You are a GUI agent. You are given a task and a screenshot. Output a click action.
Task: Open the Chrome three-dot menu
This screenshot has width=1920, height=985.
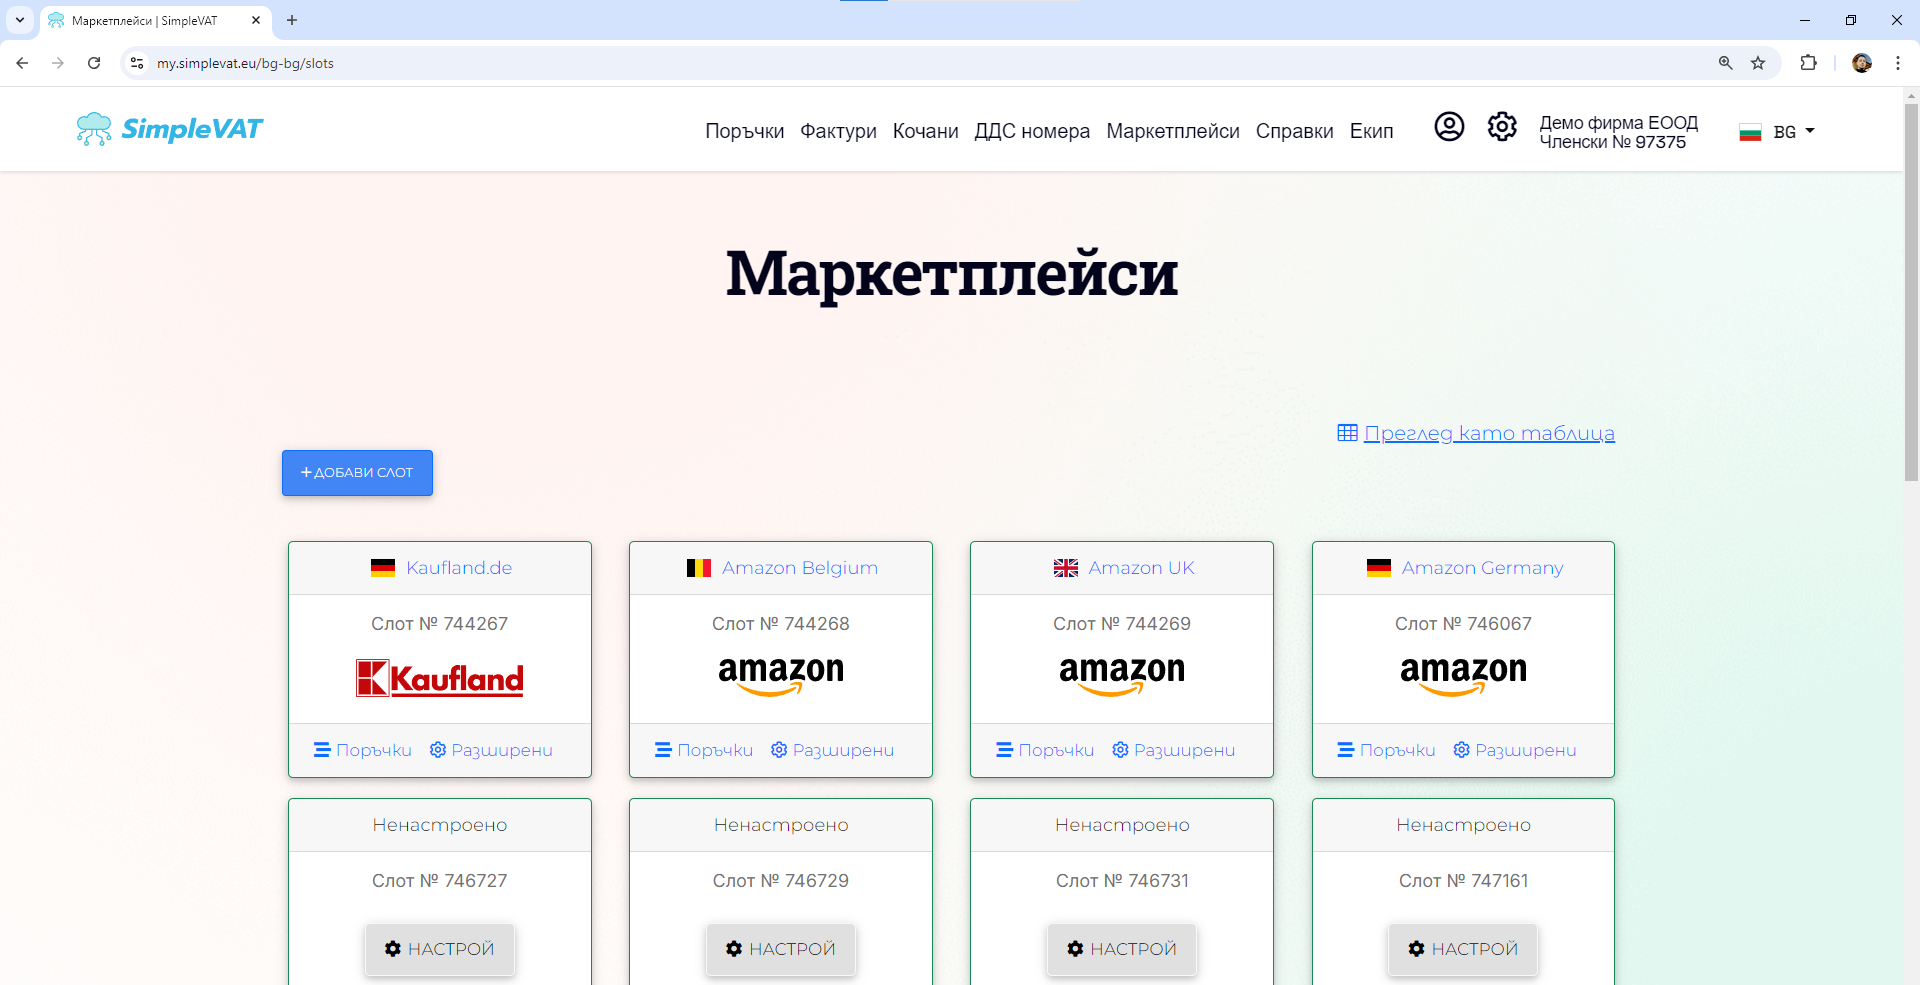click(x=1898, y=63)
